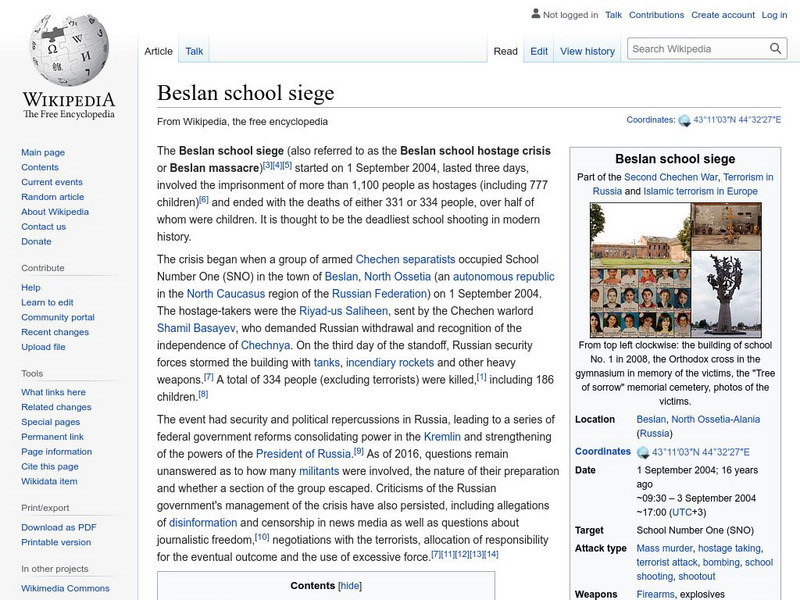Viewport: 800px width, 600px height.
Task: Click the user icon beside Not logged in
Action: pos(535,15)
